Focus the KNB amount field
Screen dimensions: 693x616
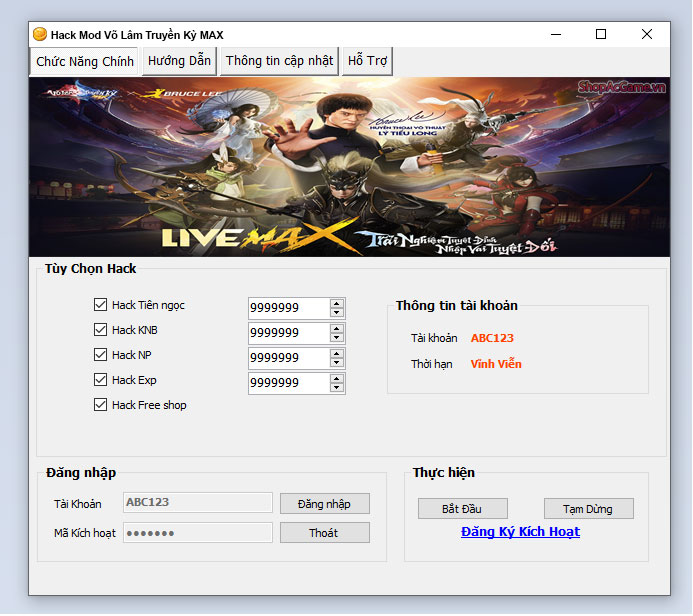pos(289,333)
